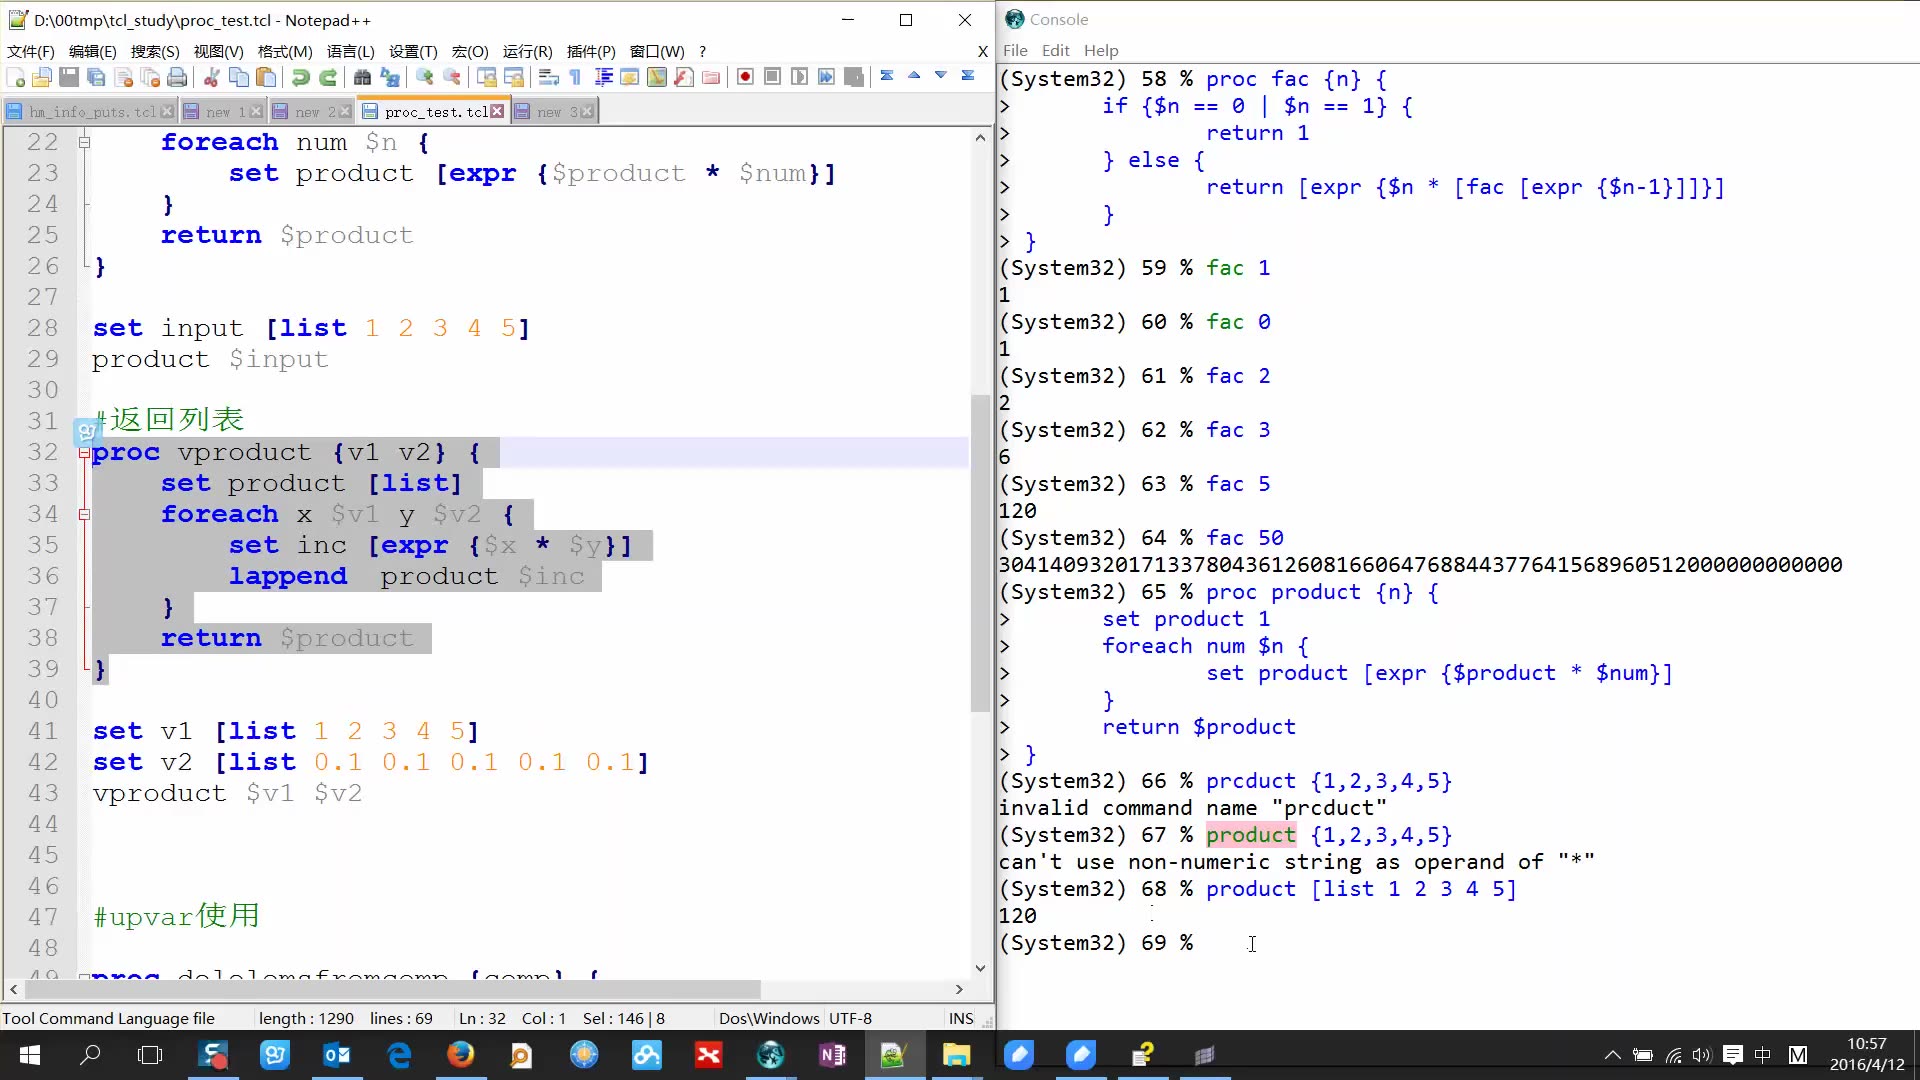Click the Undo arrow icon
This screenshot has width=1920, height=1080.
[x=300, y=77]
